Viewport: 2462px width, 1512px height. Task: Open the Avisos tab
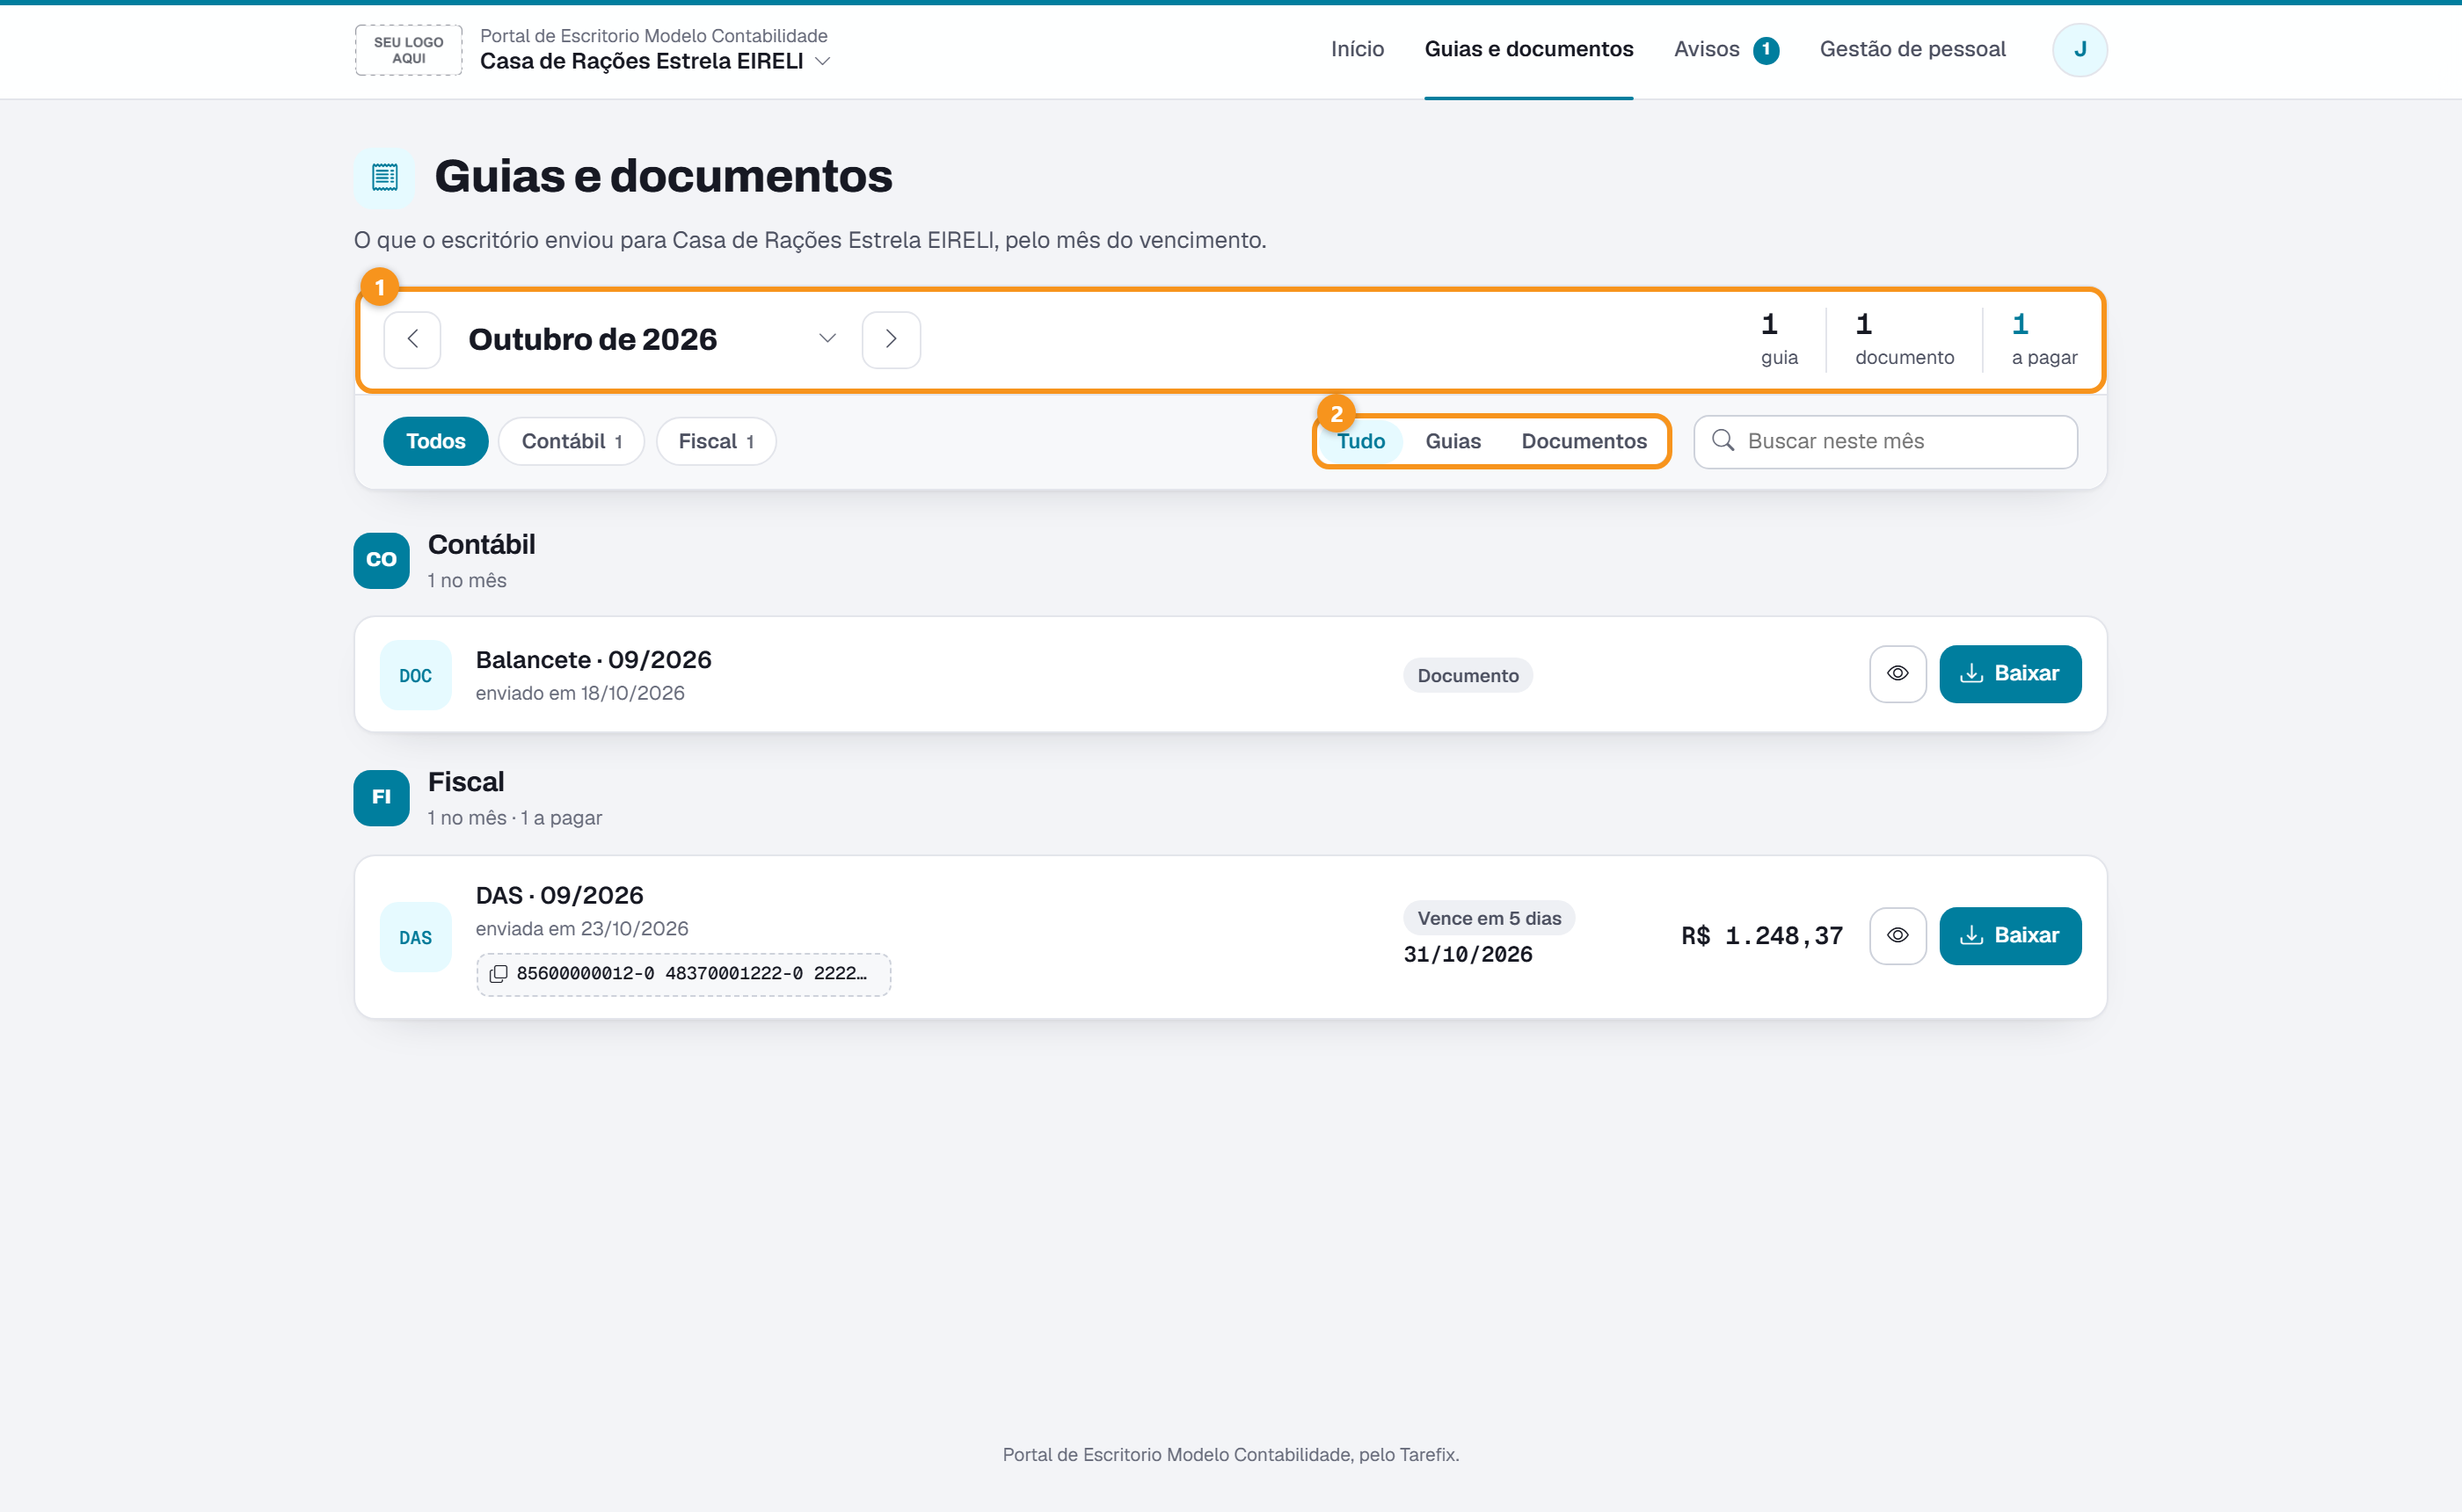click(1725, 49)
